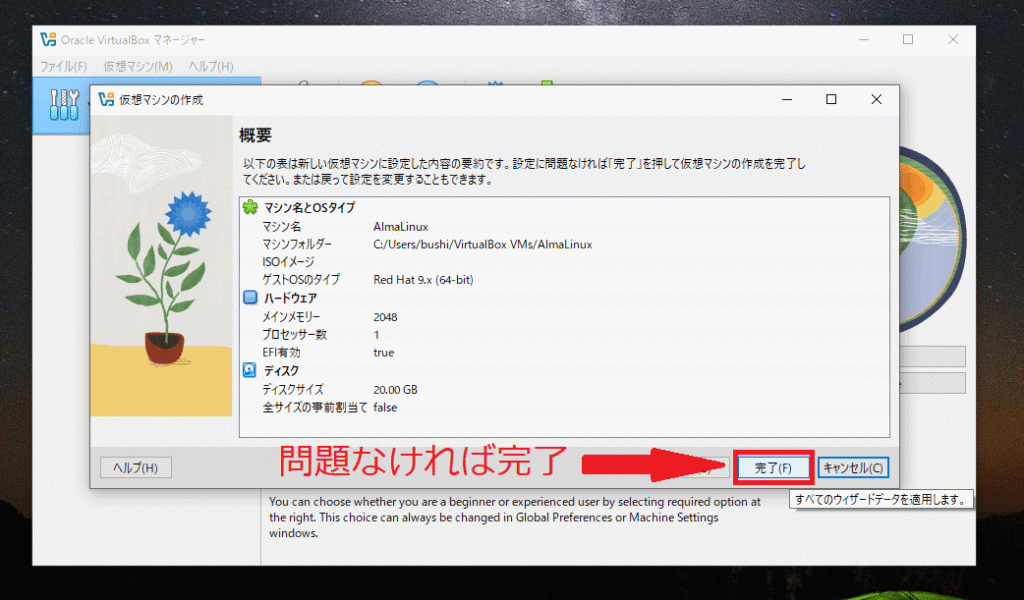Select the EFI有効 row label

coord(281,353)
